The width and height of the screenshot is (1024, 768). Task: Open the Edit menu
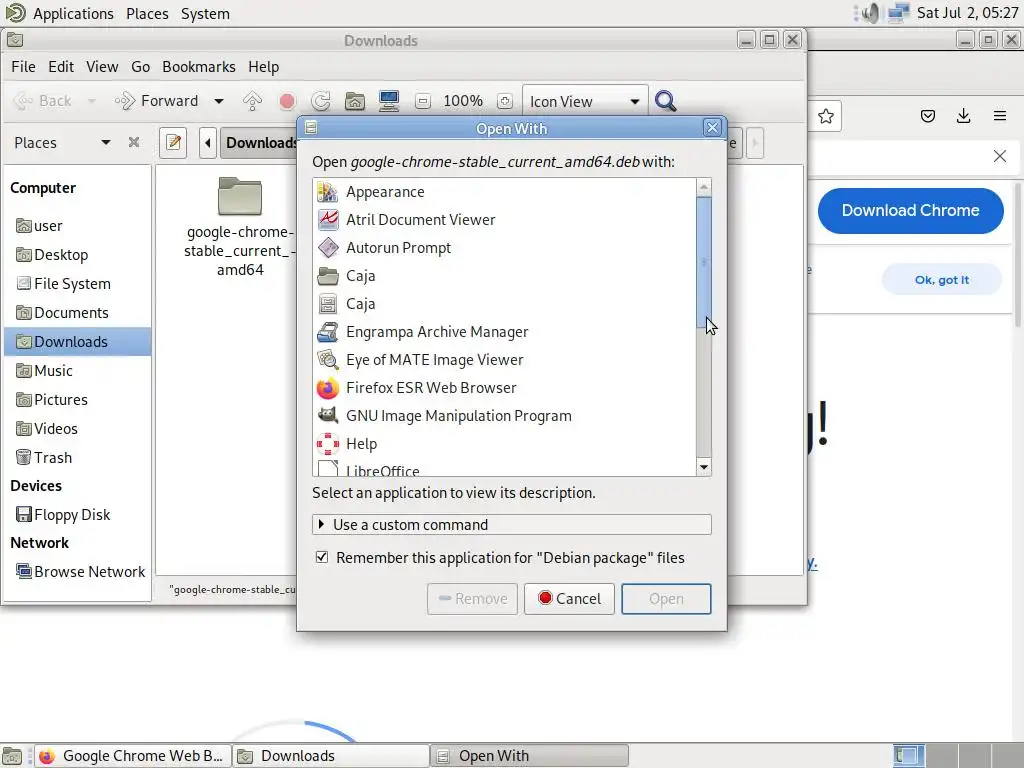[61, 67]
